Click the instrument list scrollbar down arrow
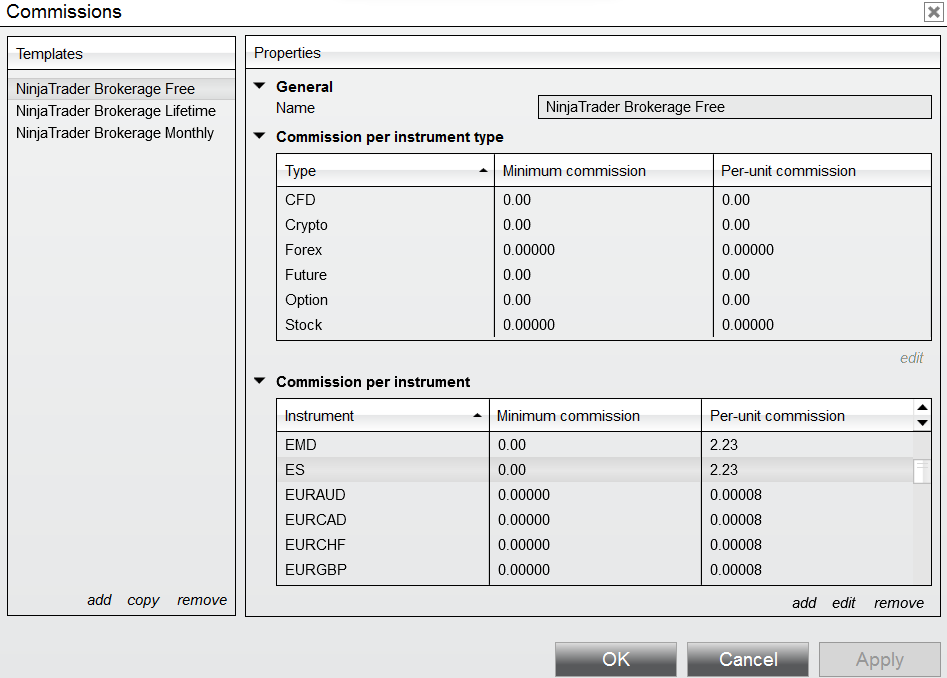 coord(922,423)
